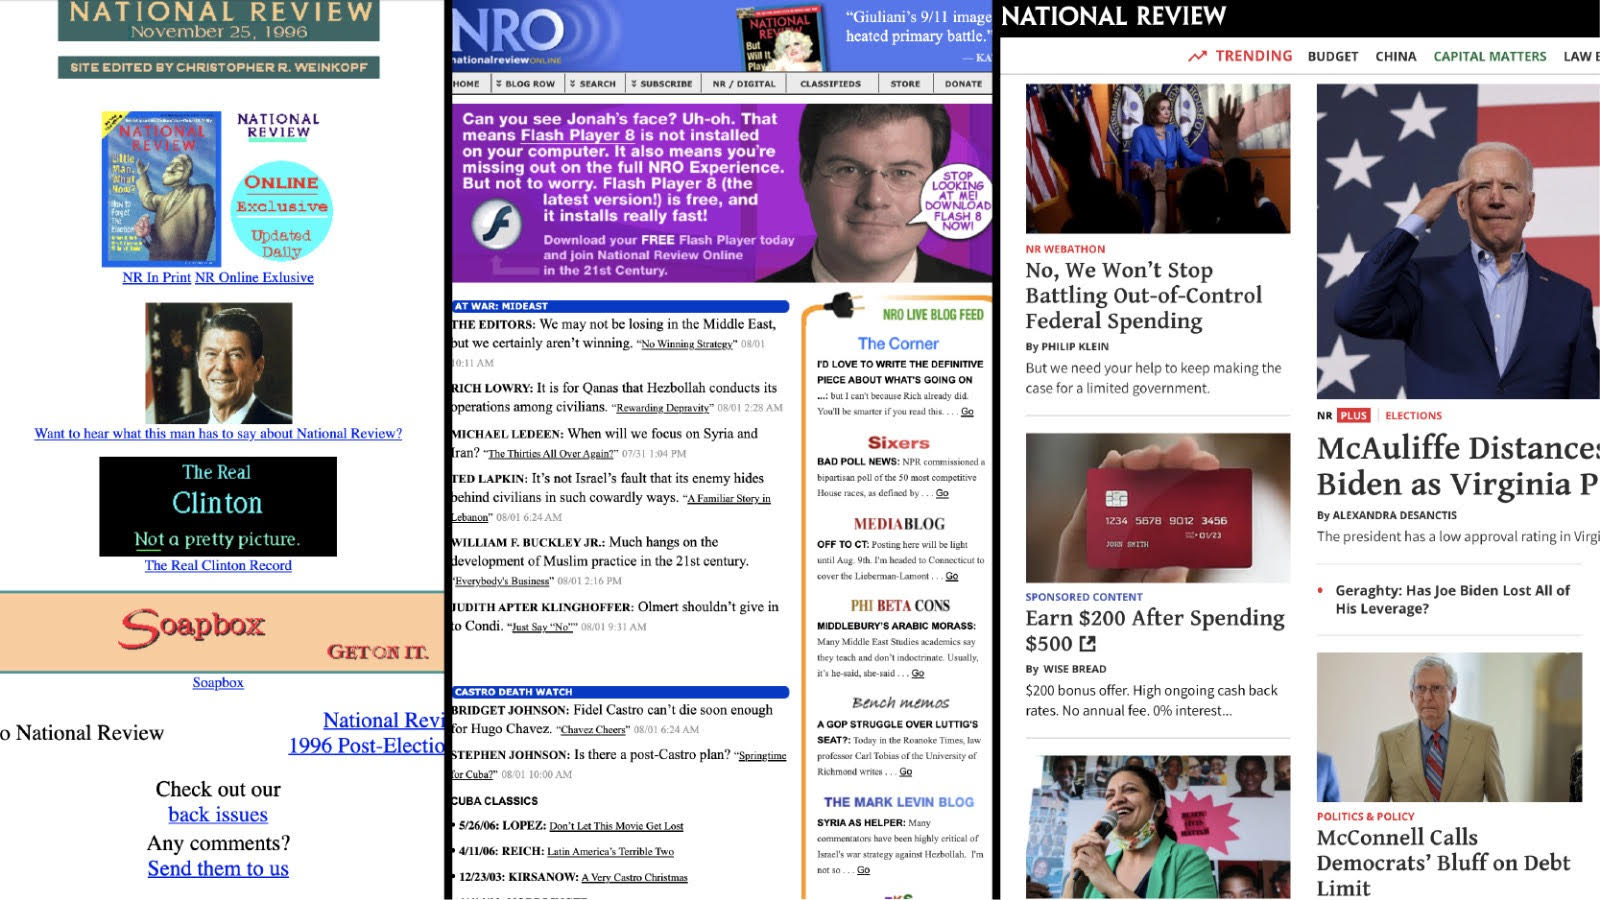
Task: Click the red PLUS badge
Action: point(1354,415)
